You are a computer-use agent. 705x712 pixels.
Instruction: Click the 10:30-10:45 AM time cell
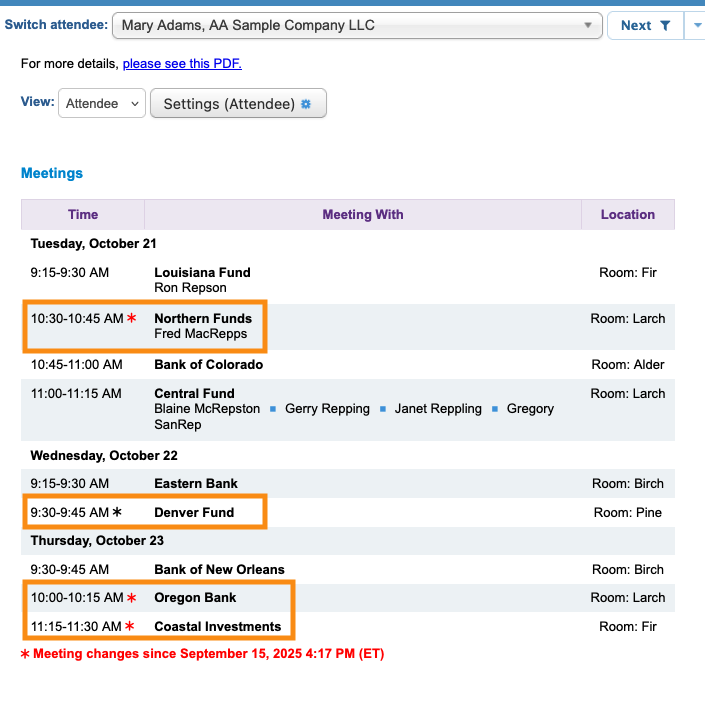[77, 318]
